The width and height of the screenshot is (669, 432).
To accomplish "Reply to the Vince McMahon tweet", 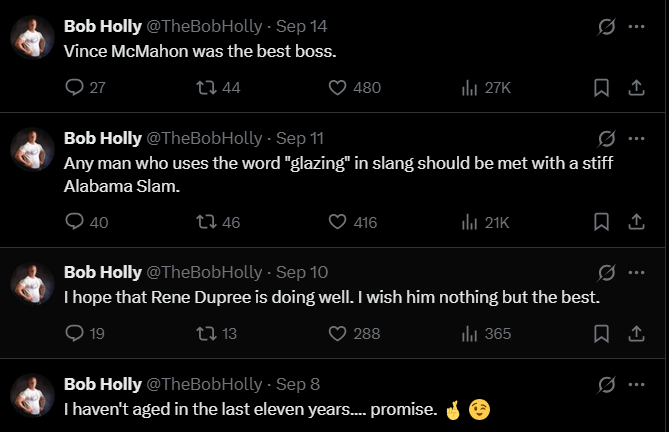I will pos(74,88).
